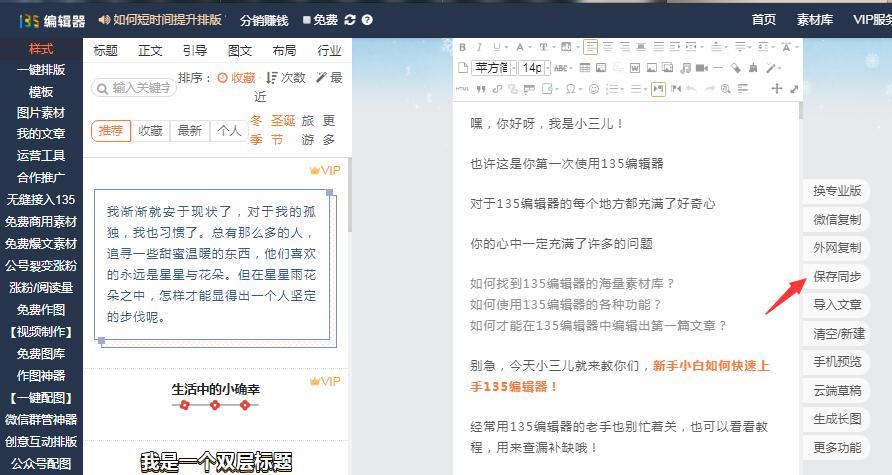Open the search and replace icon
This screenshot has height=475, width=892.
pyautogui.click(x=725, y=89)
